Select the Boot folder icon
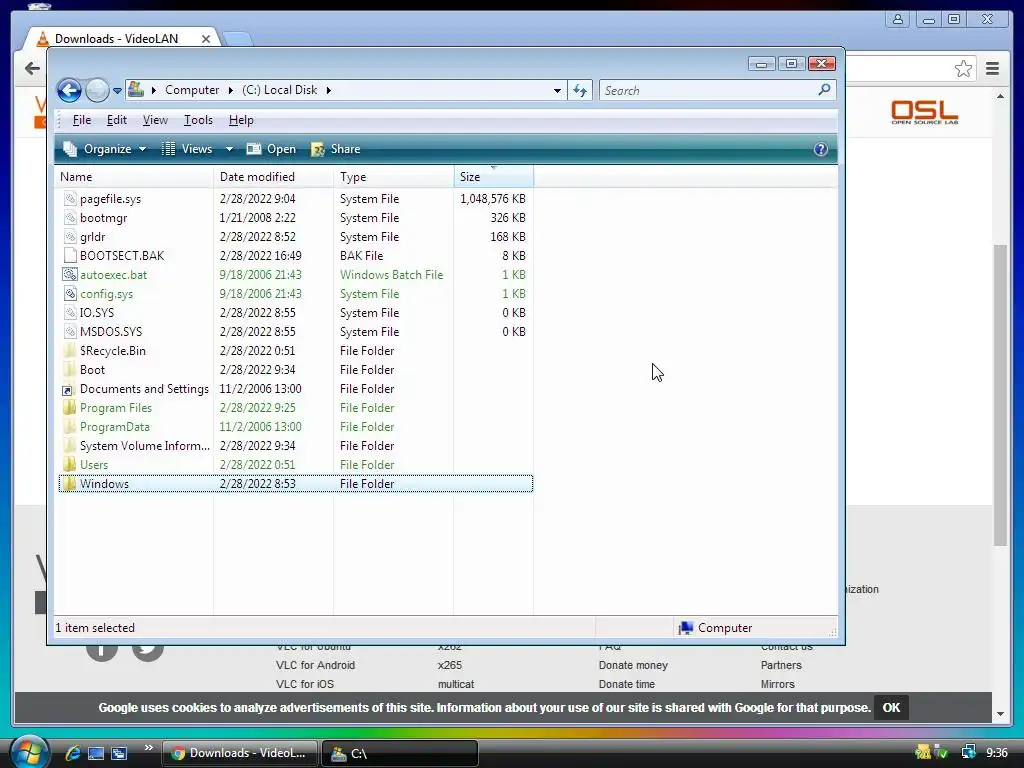 tap(70, 369)
